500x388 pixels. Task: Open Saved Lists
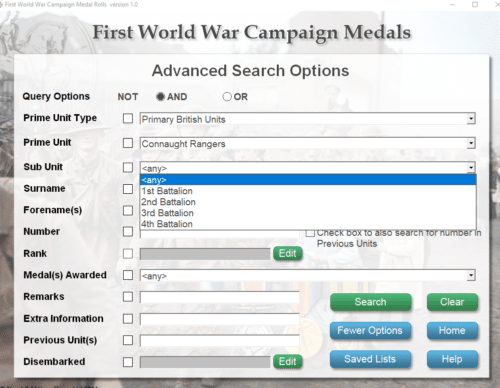(x=370, y=359)
